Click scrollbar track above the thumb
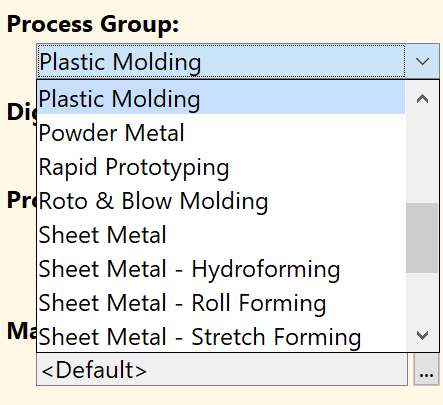This screenshot has height=405, width=443. click(422, 159)
